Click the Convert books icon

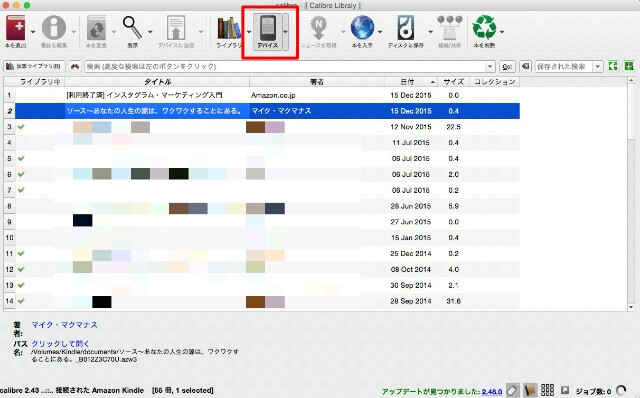pos(96,28)
